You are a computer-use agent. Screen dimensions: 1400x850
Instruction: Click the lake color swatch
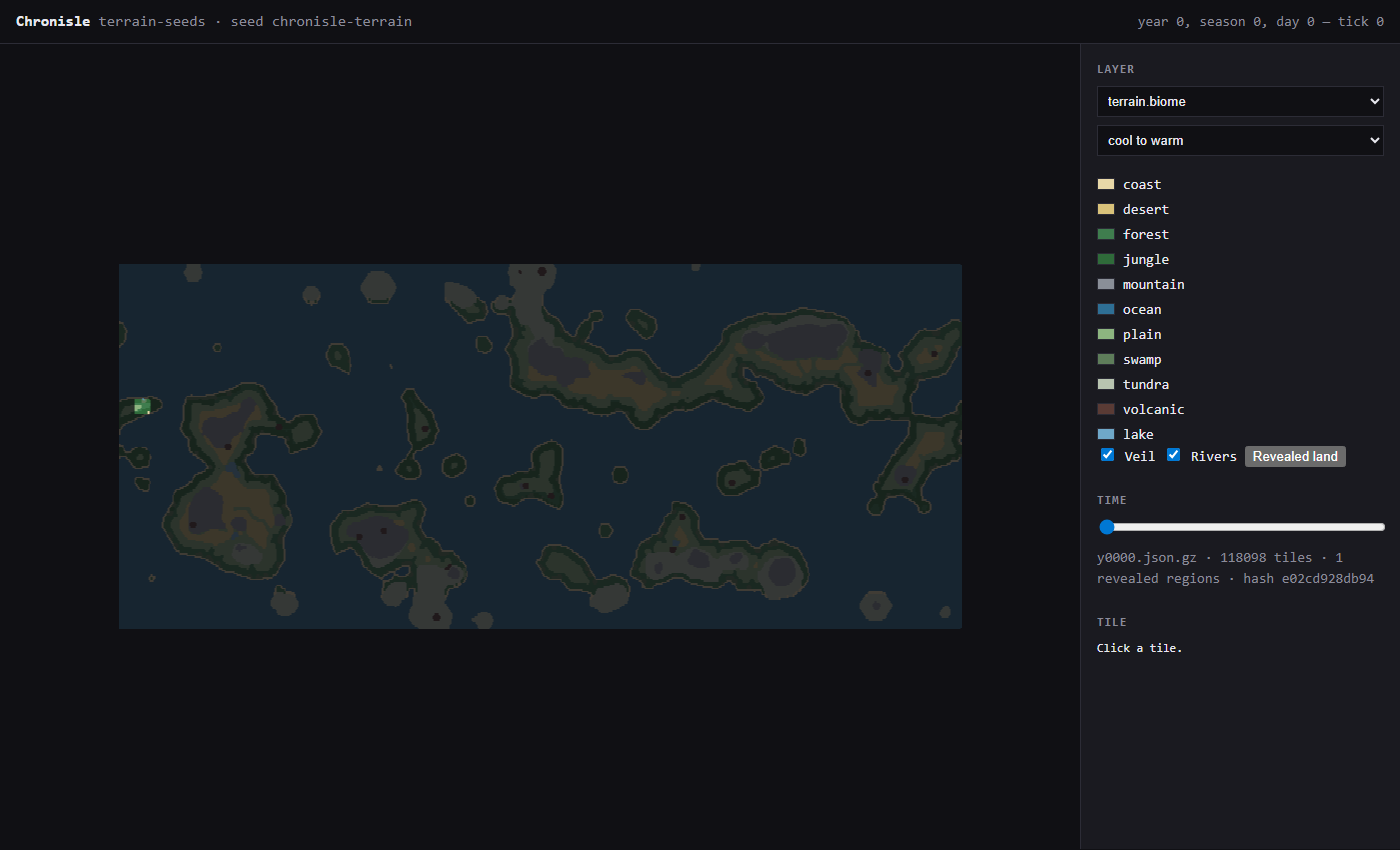coord(1106,434)
